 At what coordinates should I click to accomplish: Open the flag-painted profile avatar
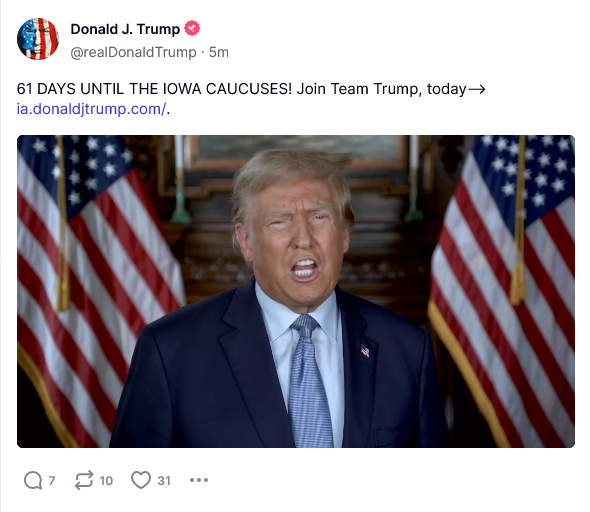38,39
